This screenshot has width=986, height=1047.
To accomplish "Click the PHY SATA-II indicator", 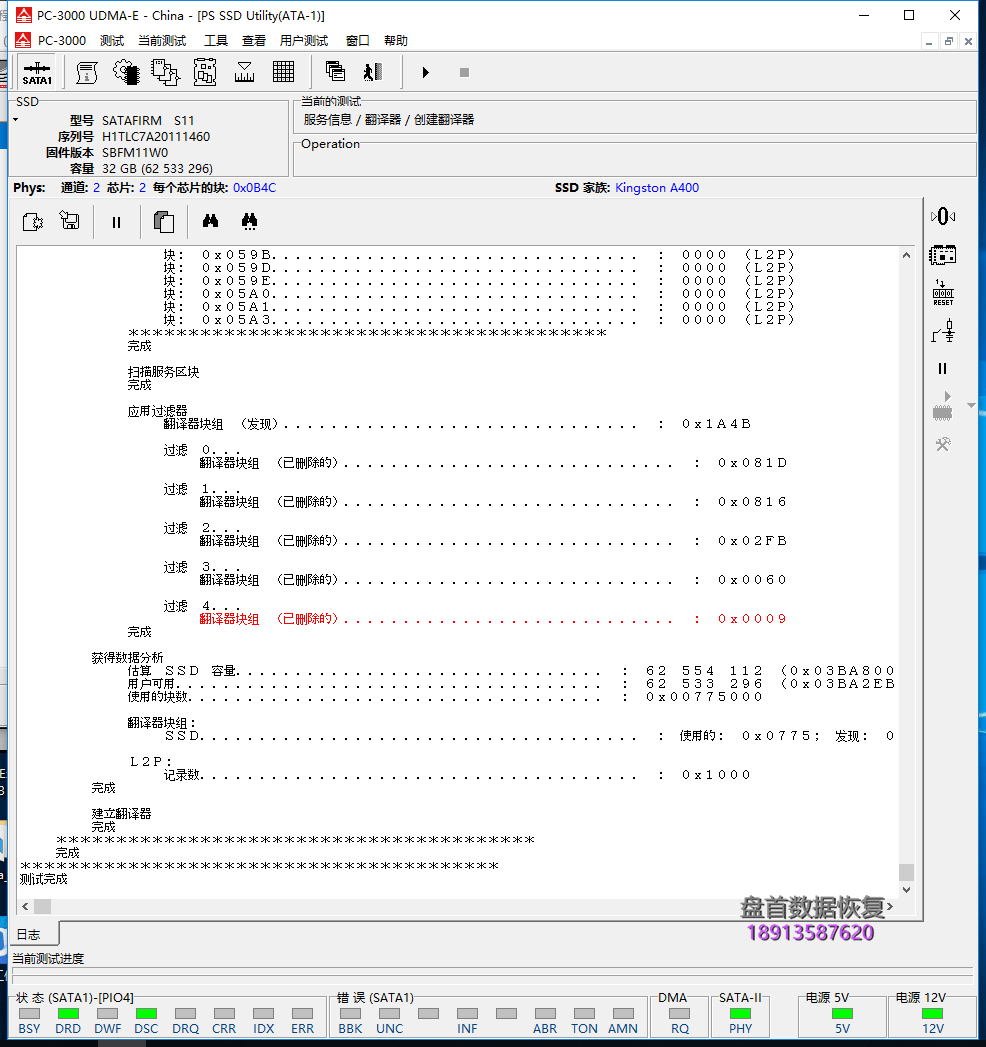I will tap(740, 1014).
